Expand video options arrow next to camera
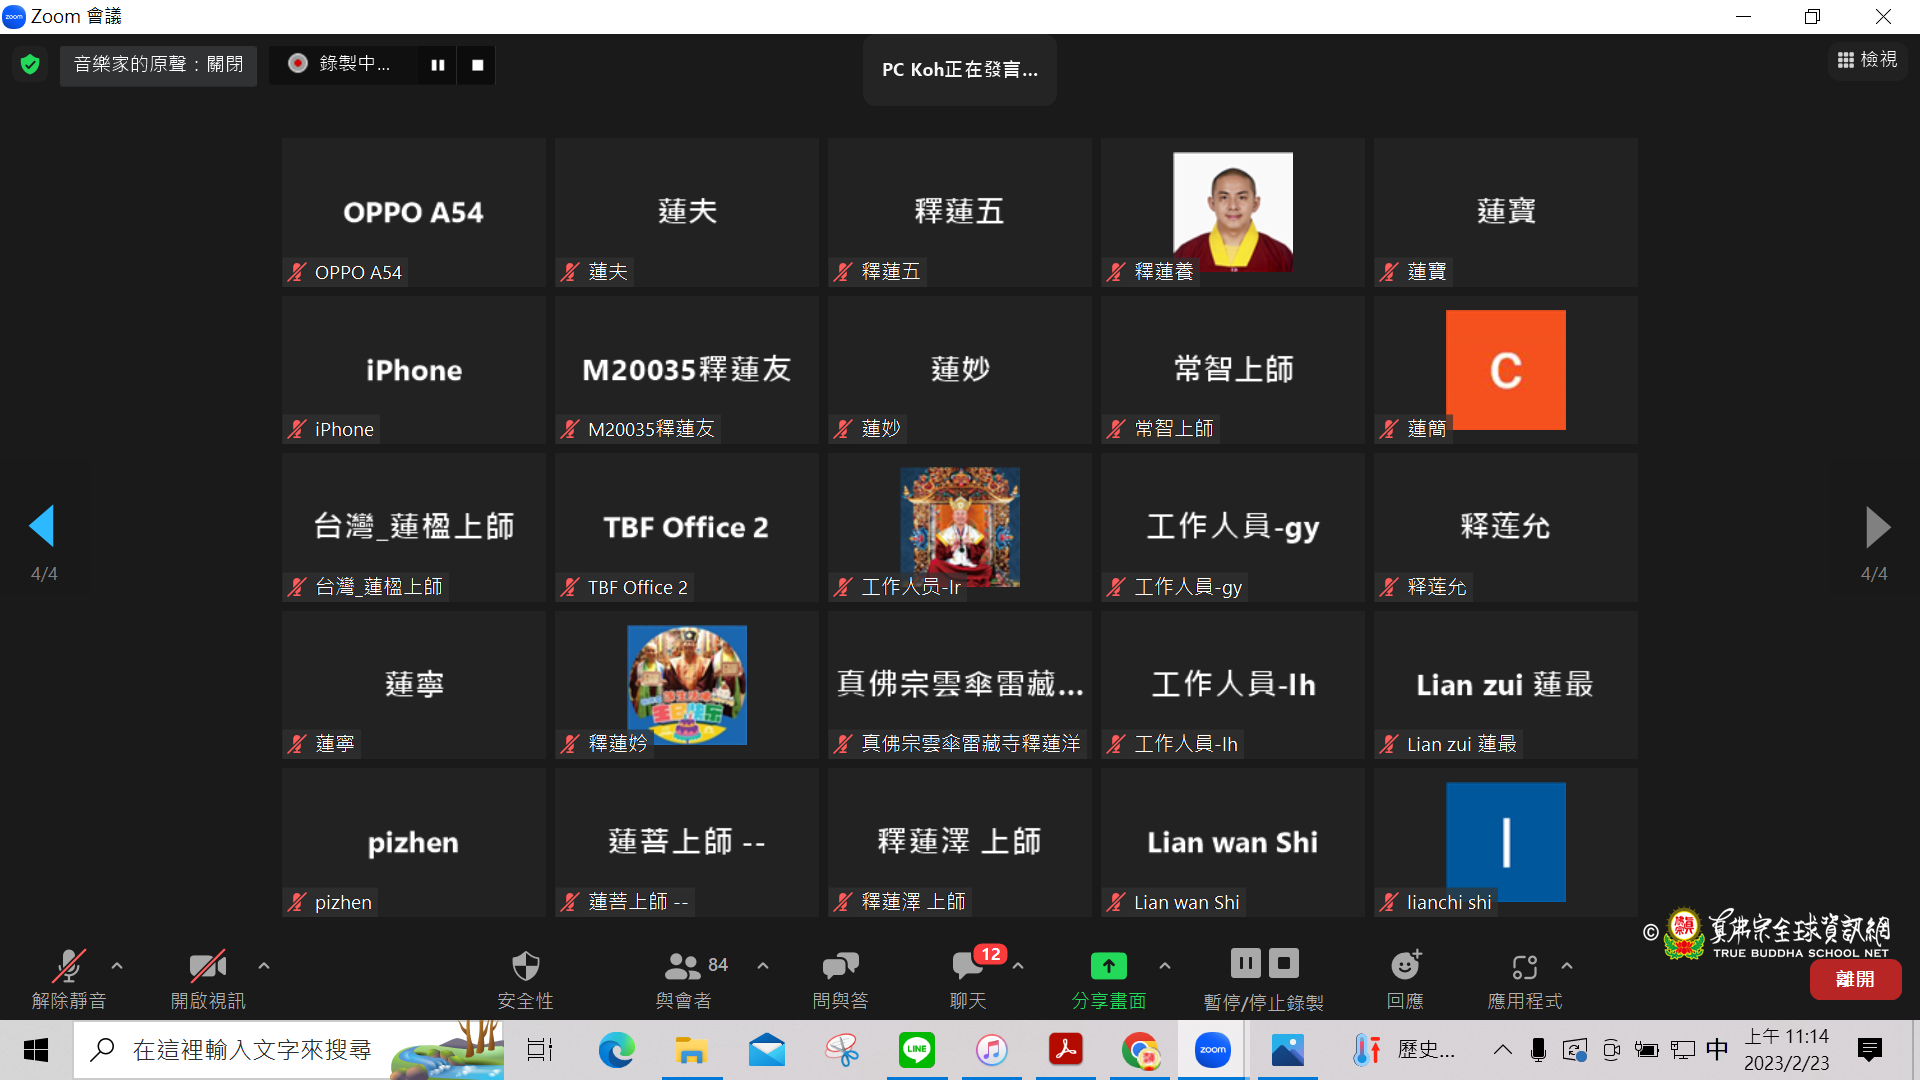 264,966
